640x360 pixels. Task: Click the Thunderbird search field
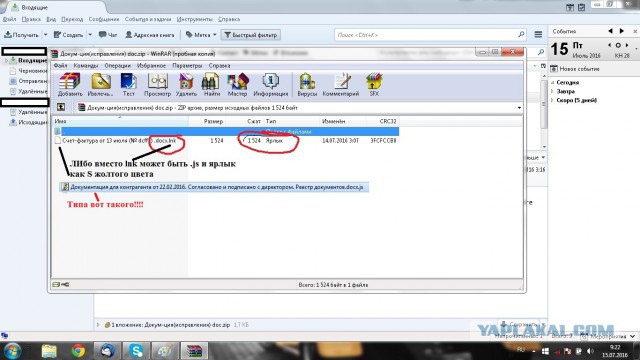tap(429, 35)
